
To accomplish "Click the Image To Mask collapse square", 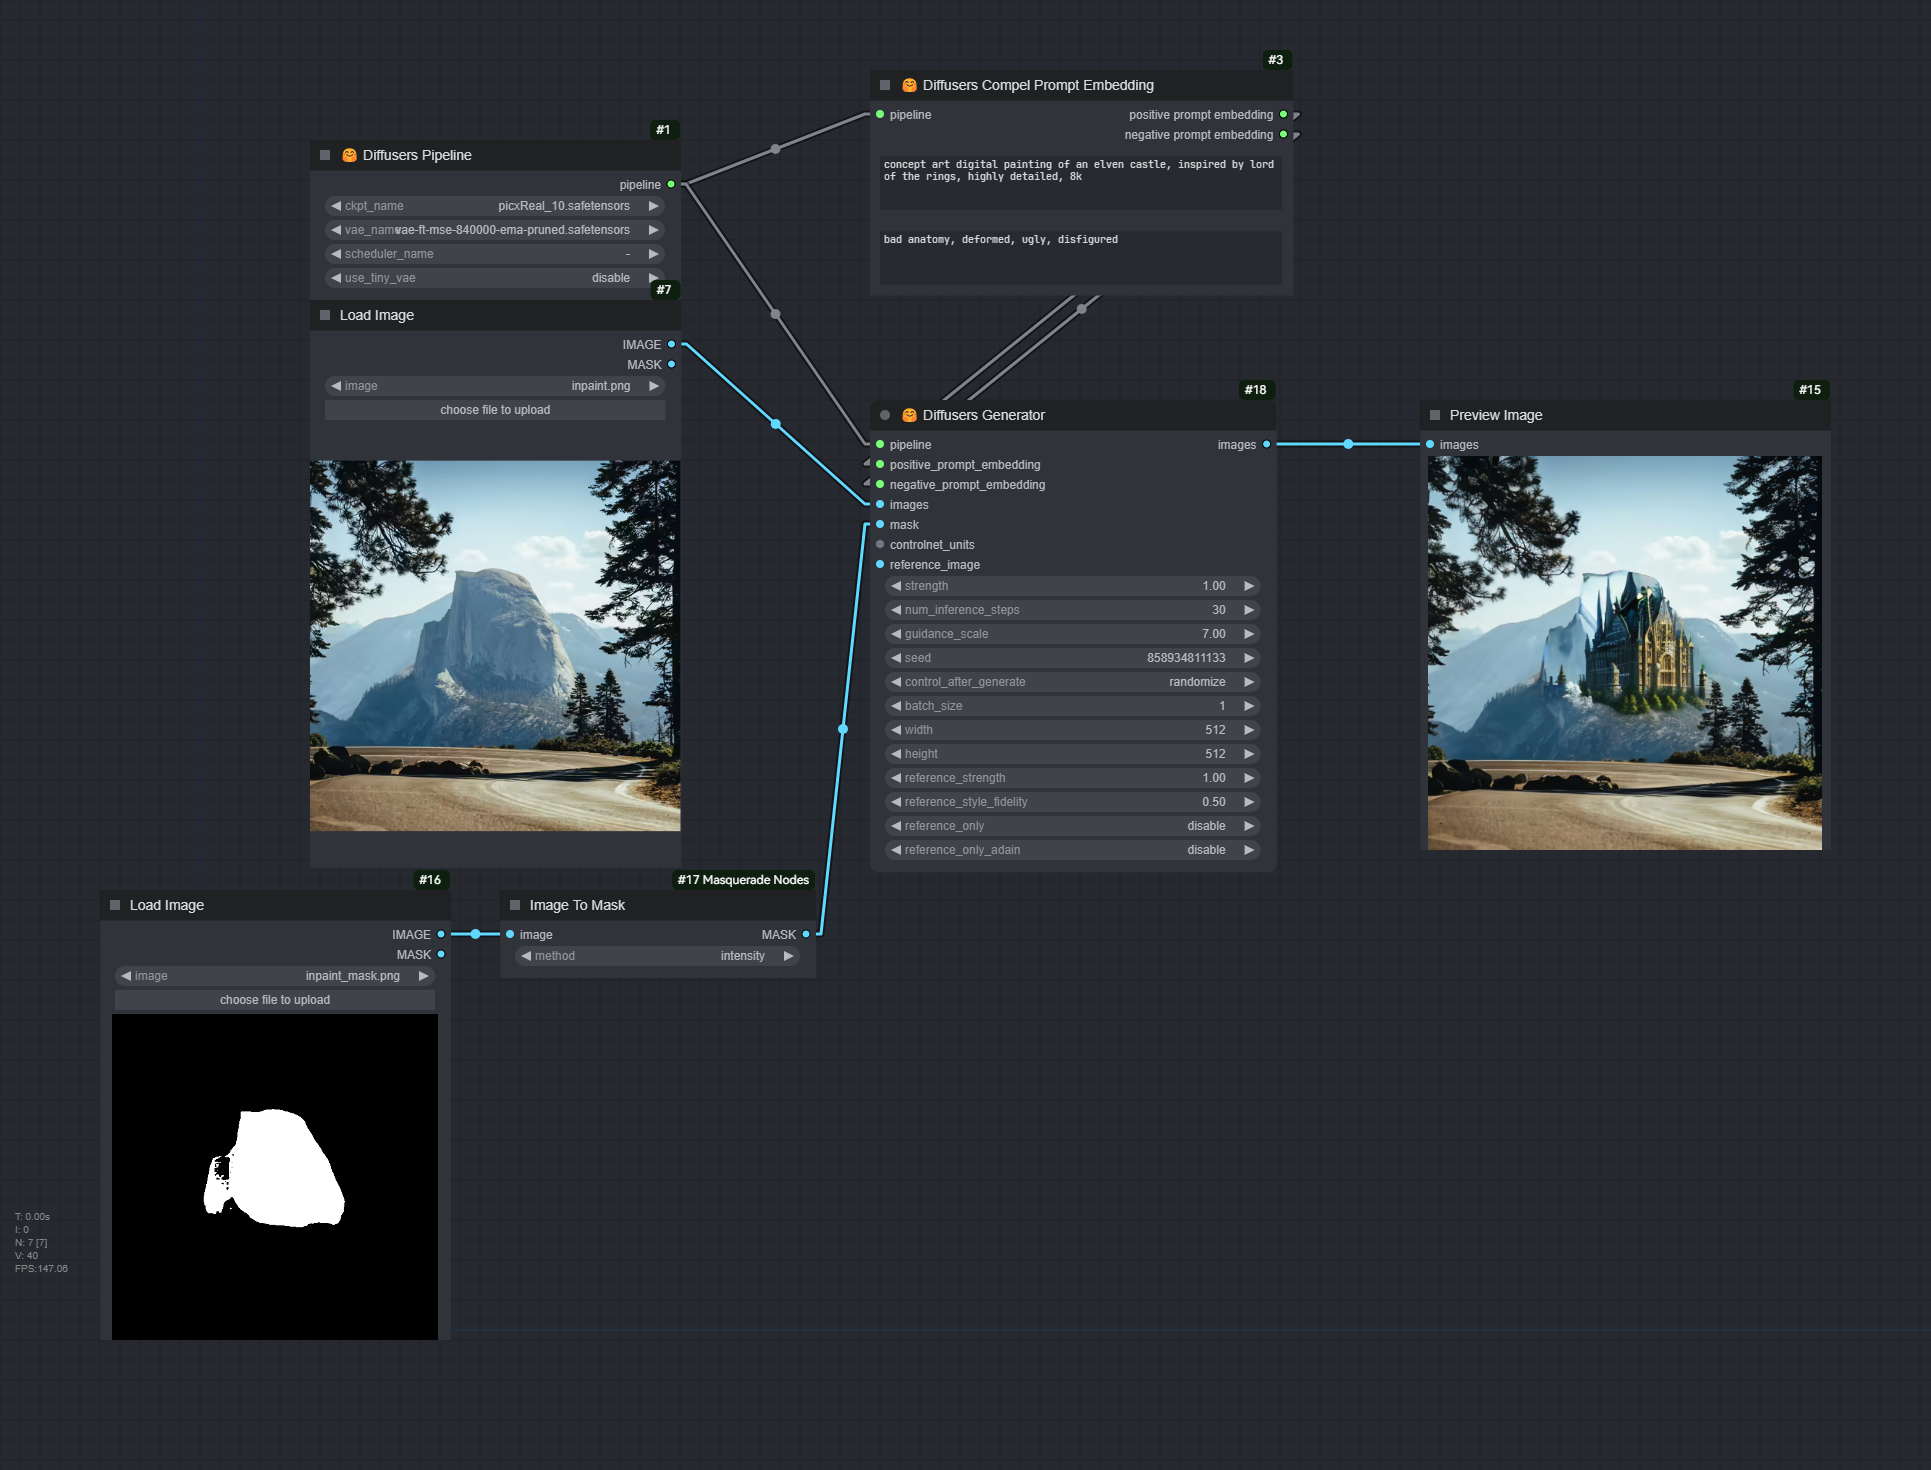I will 515,905.
